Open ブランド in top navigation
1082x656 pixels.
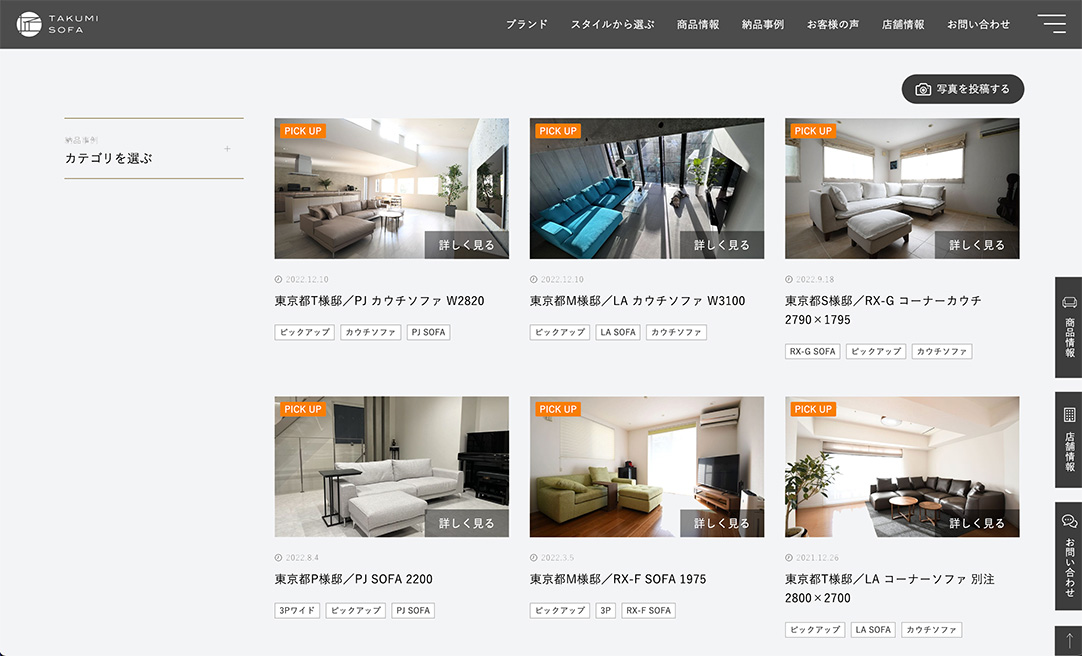click(x=527, y=24)
